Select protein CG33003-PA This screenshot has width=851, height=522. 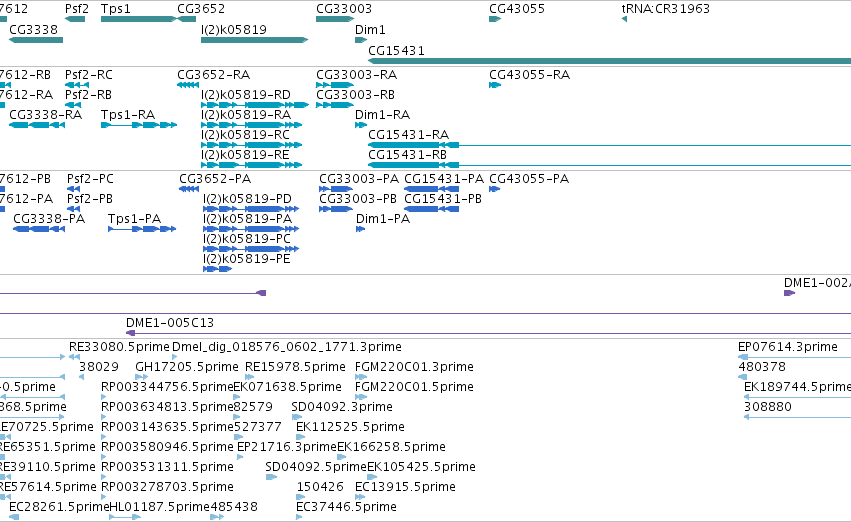coord(359,179)
